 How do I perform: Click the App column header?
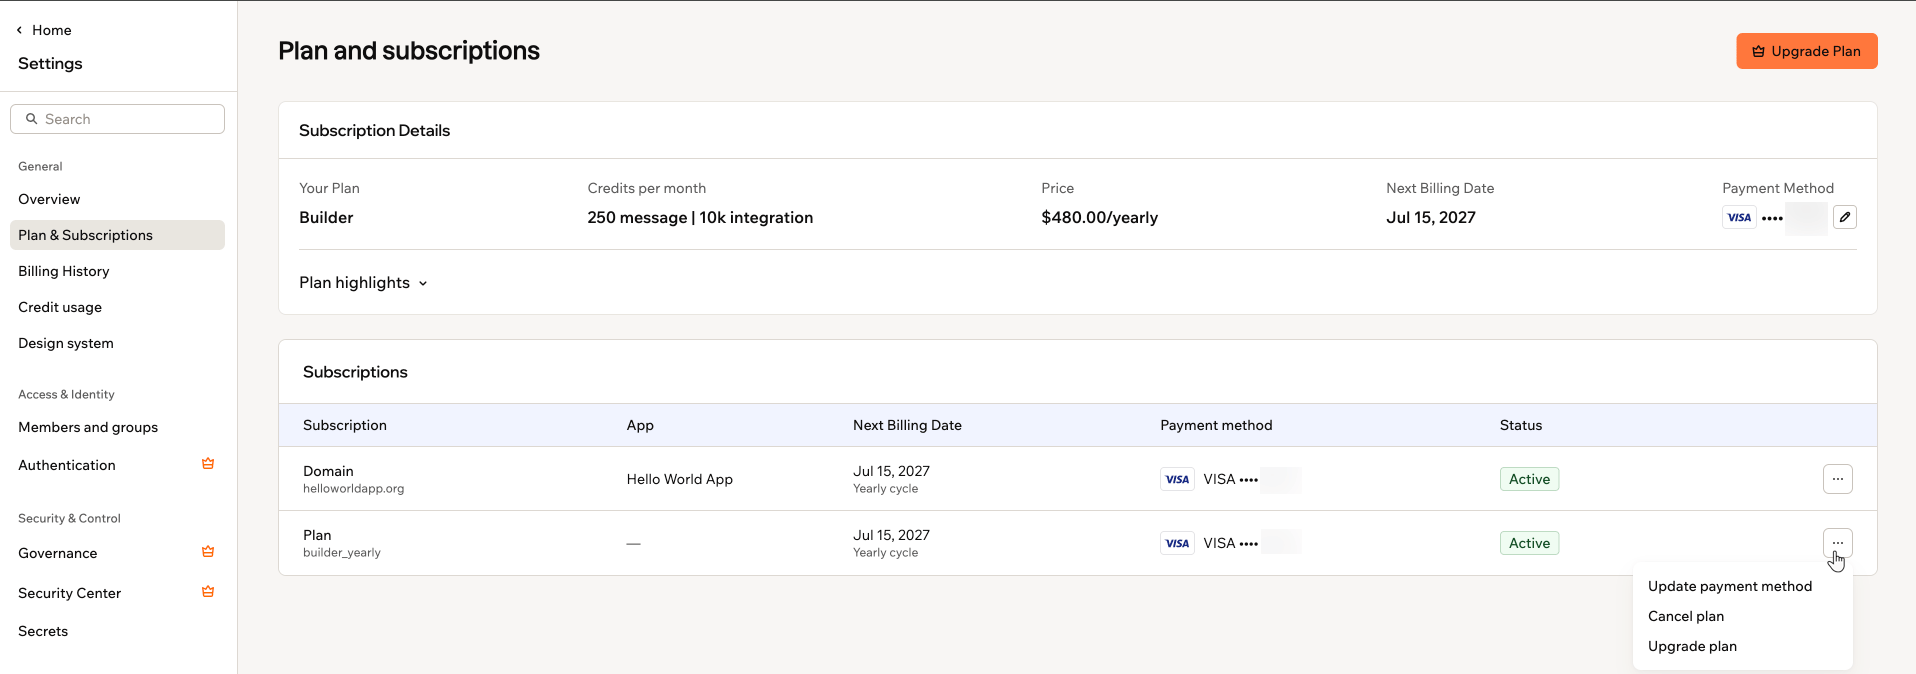(x=640, y=425)
